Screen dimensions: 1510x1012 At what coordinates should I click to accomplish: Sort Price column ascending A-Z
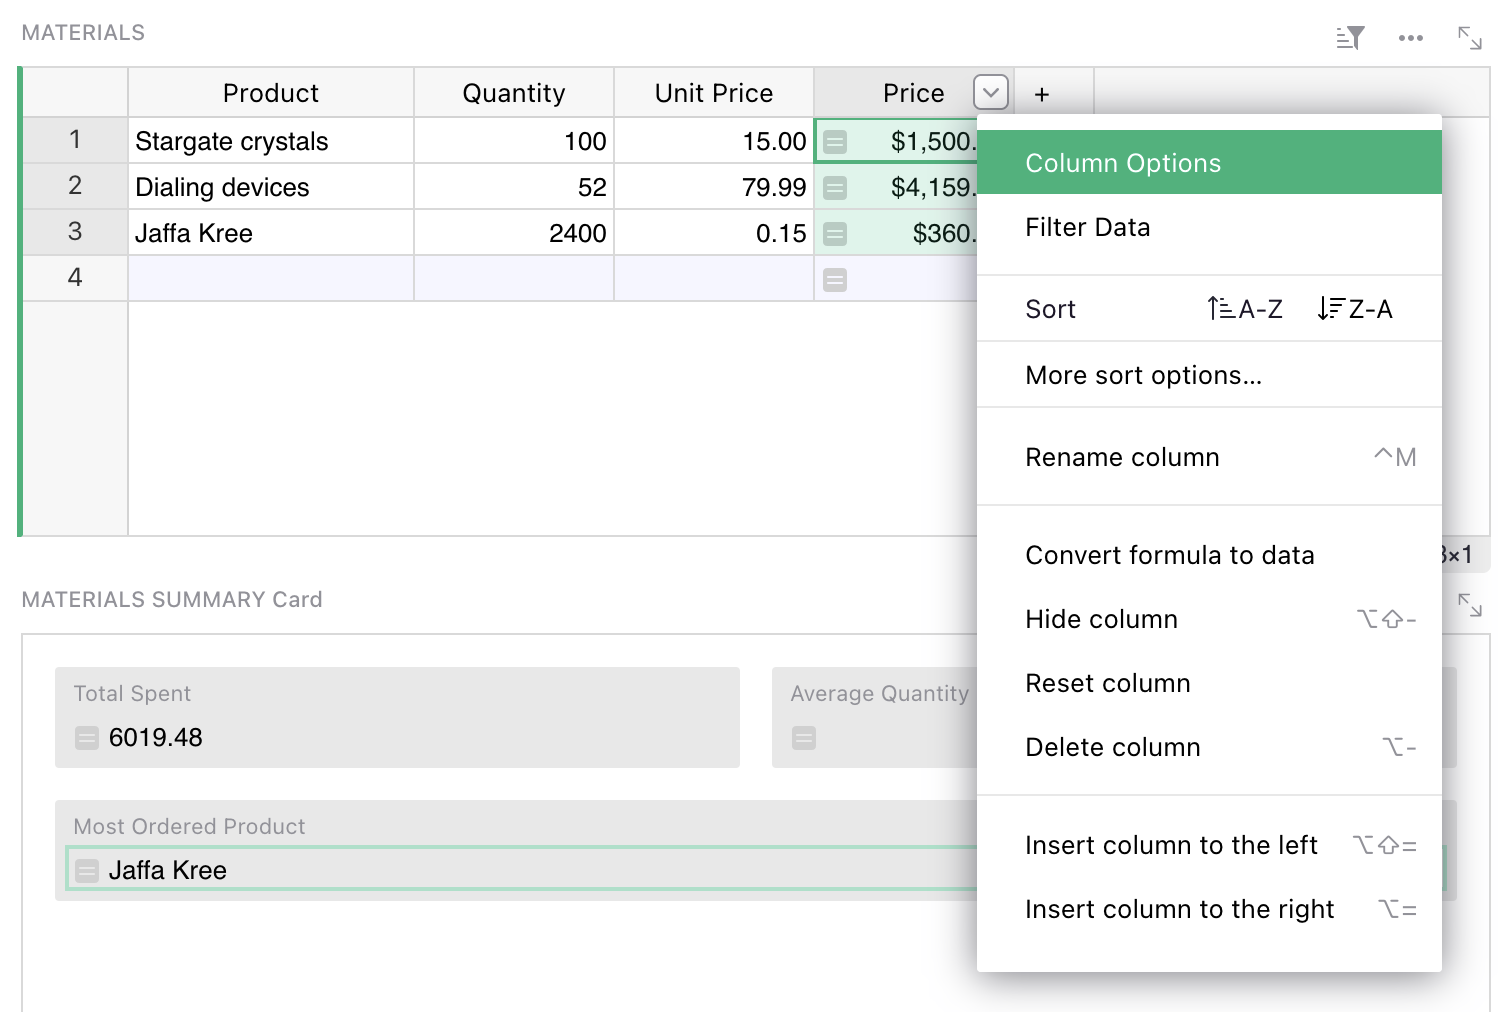pos(1245,309)
